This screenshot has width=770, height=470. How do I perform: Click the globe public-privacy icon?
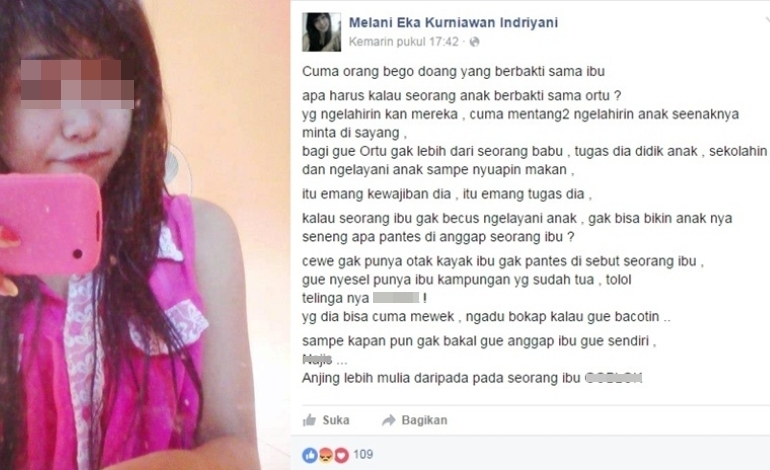point(474,42)
